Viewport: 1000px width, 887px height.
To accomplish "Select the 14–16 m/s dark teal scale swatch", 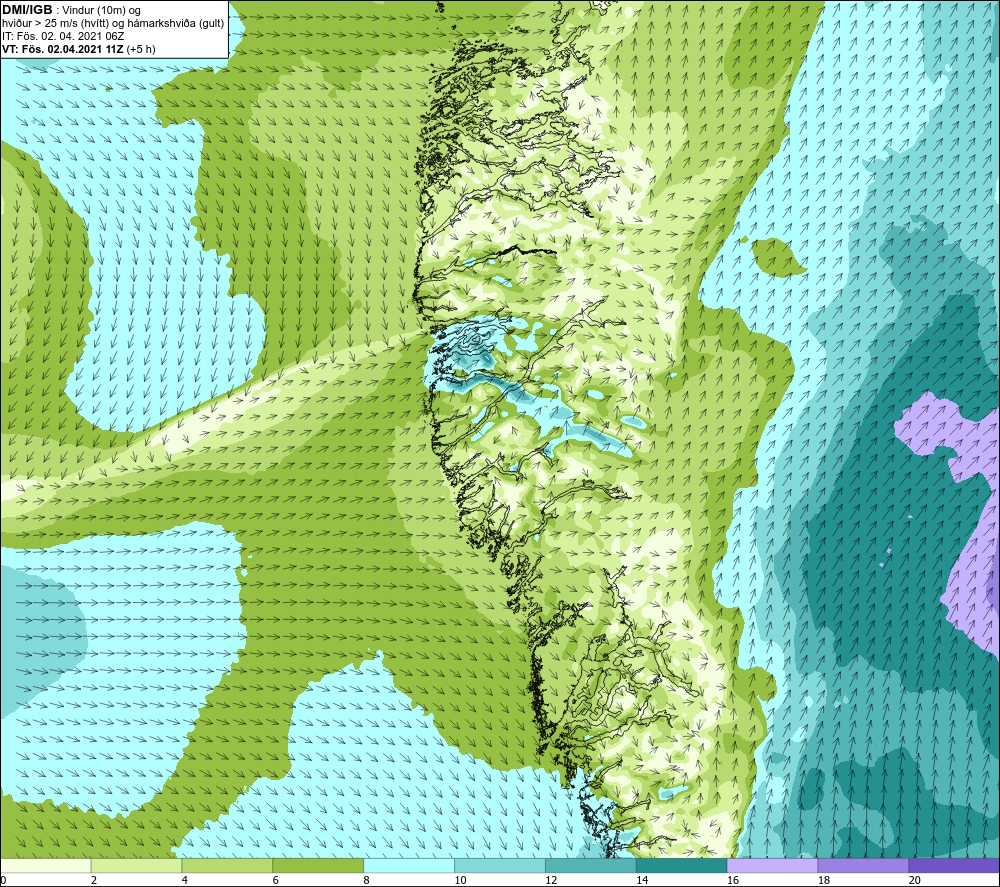I will 682,865.
